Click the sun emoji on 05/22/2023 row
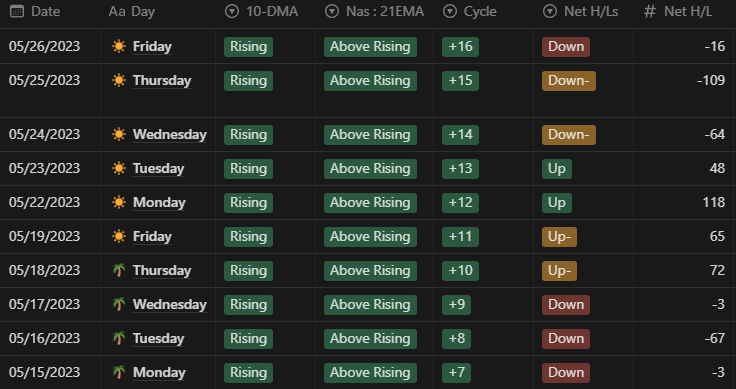This screenshot has height=389, width=736. (119, 203)
